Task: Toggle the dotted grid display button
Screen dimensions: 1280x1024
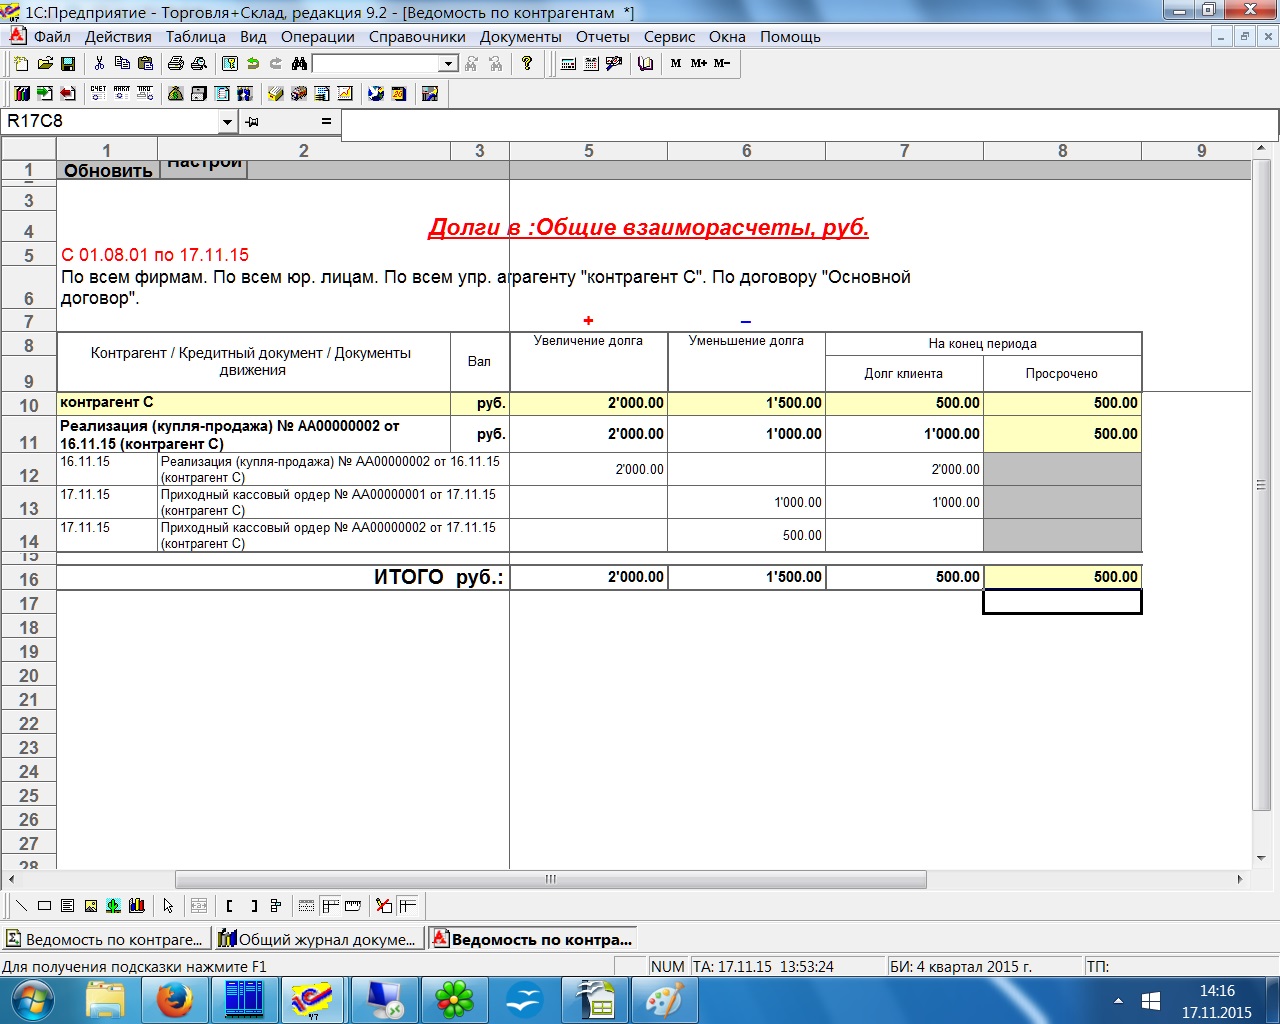Action: pos(306,906)
